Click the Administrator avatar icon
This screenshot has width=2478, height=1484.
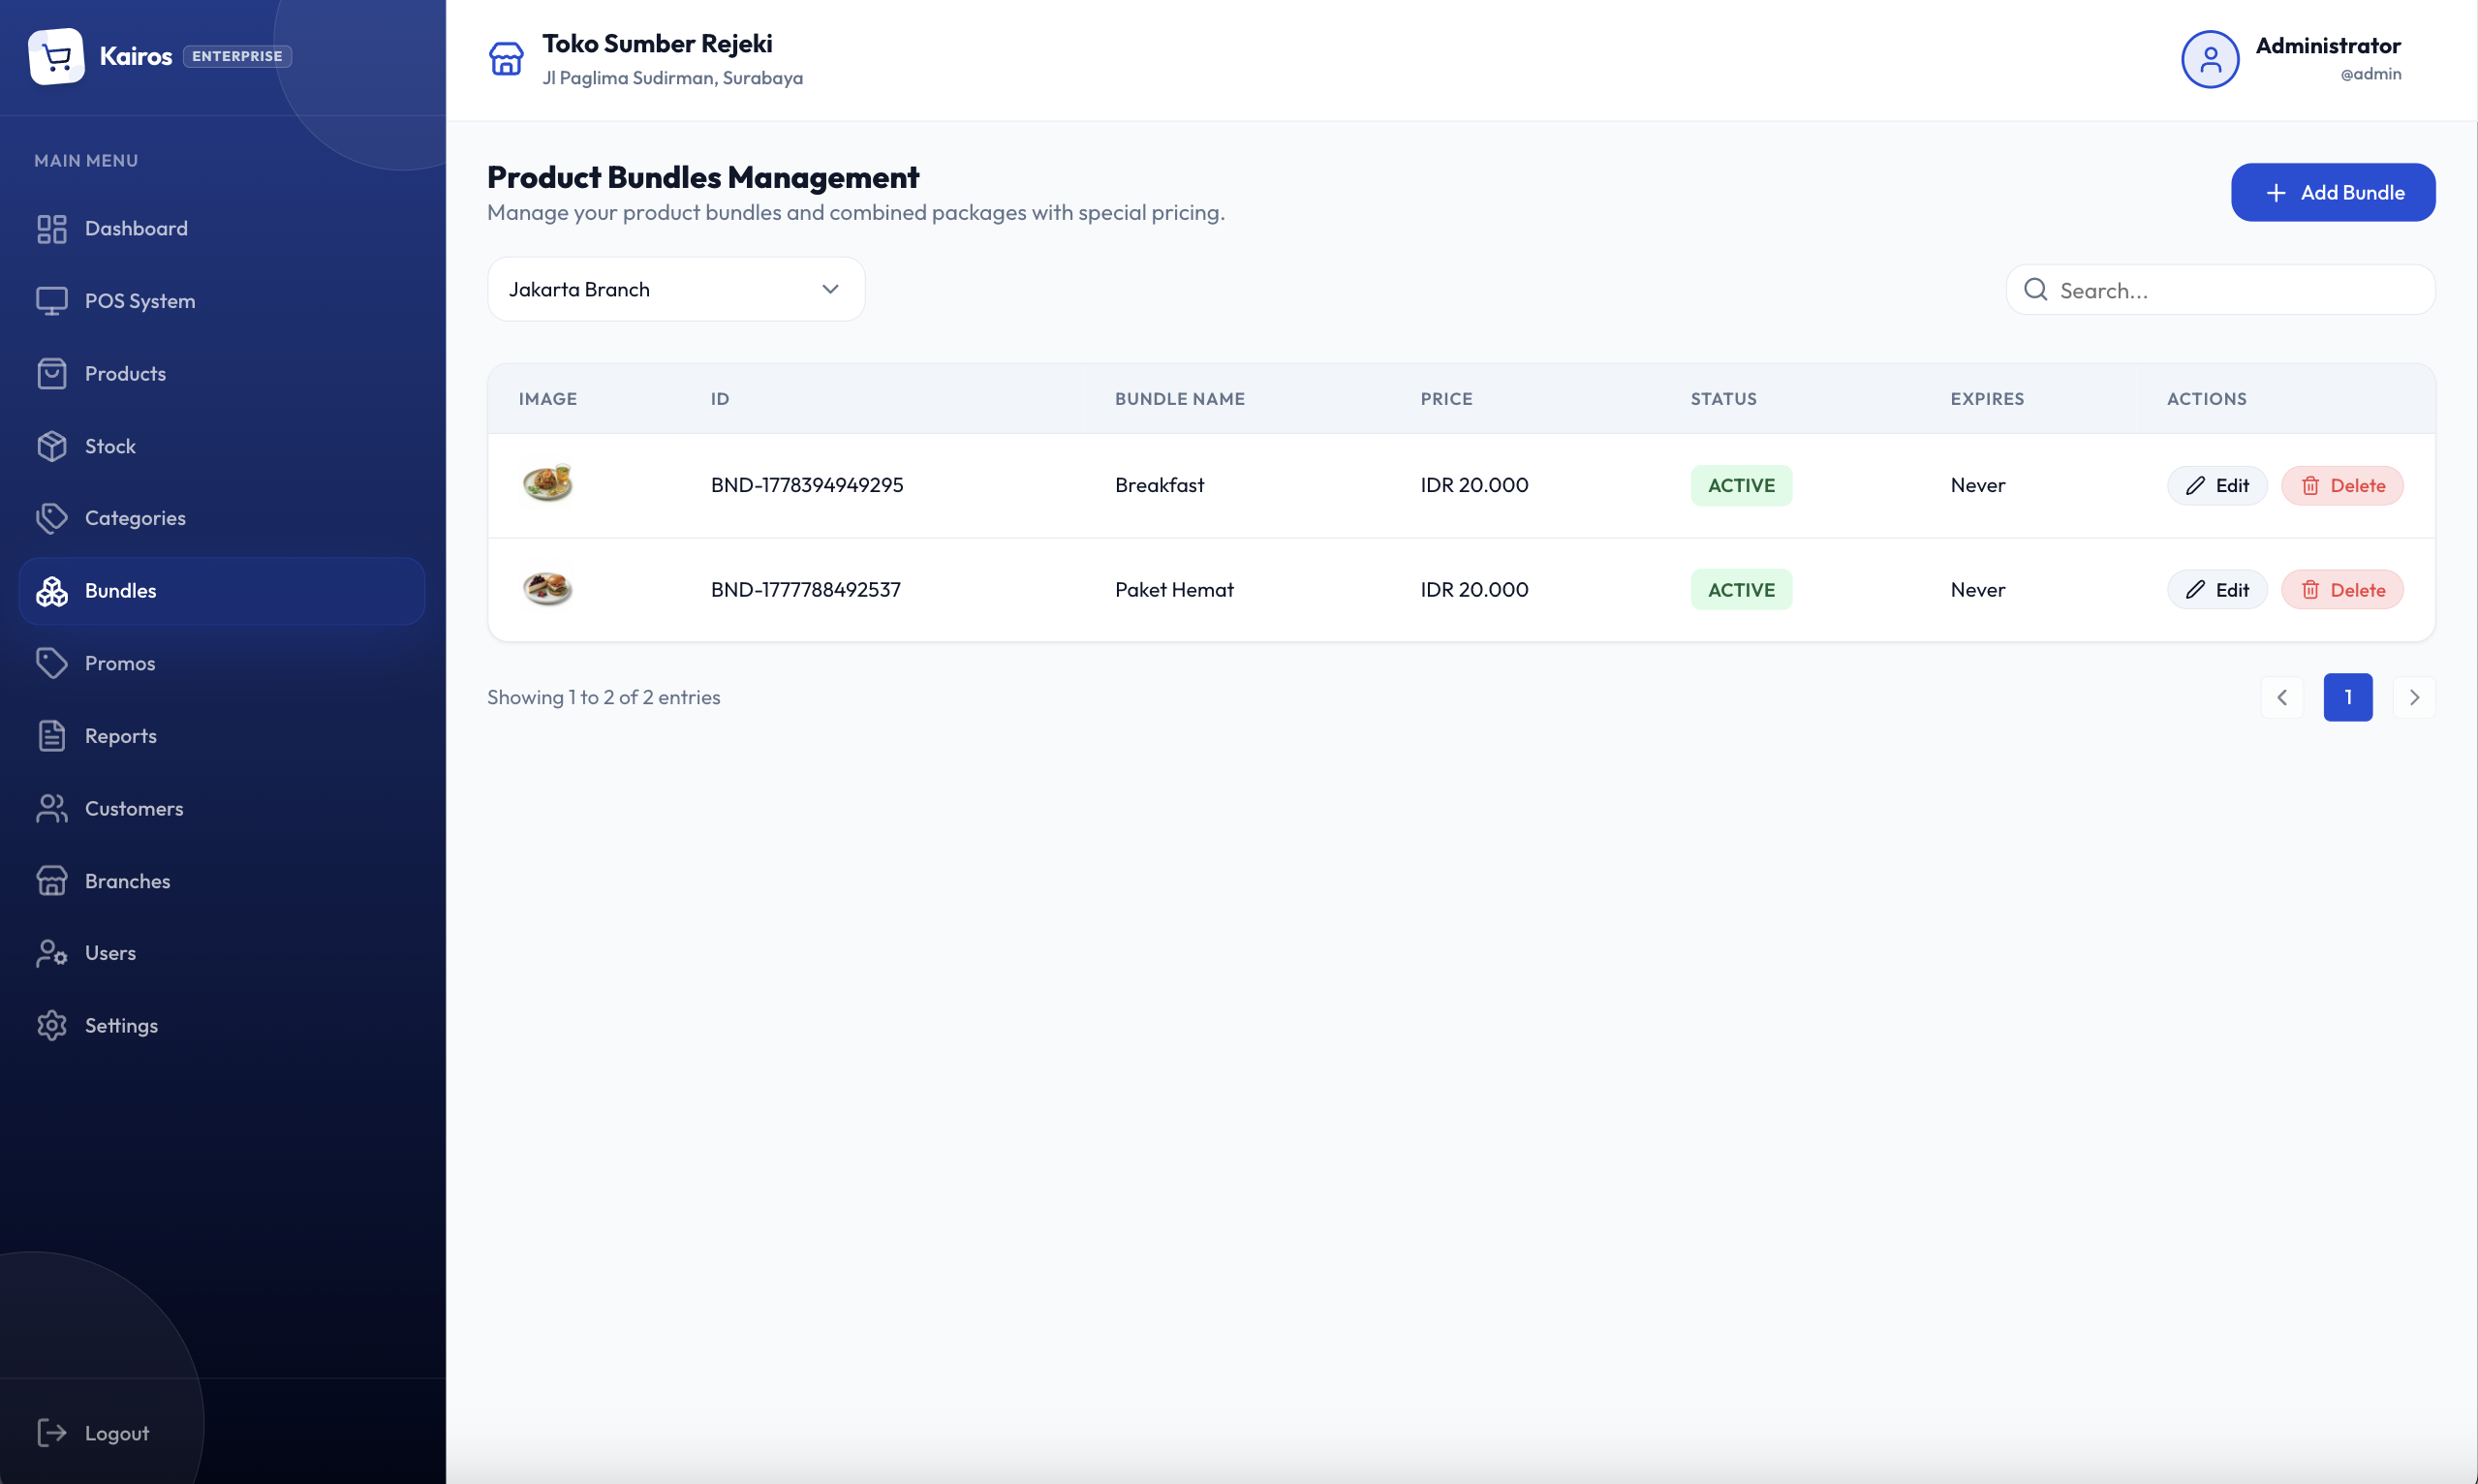click(x=2210, y=60)
